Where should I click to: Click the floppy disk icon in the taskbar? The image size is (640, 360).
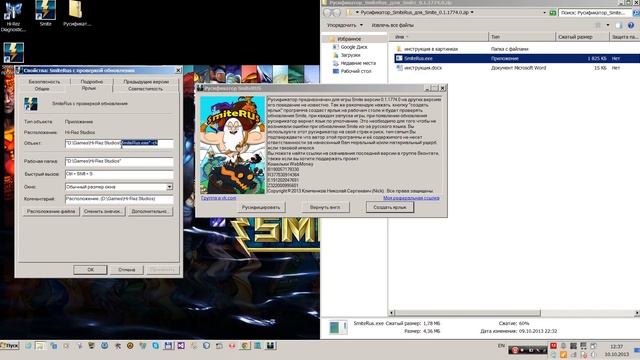168,346
